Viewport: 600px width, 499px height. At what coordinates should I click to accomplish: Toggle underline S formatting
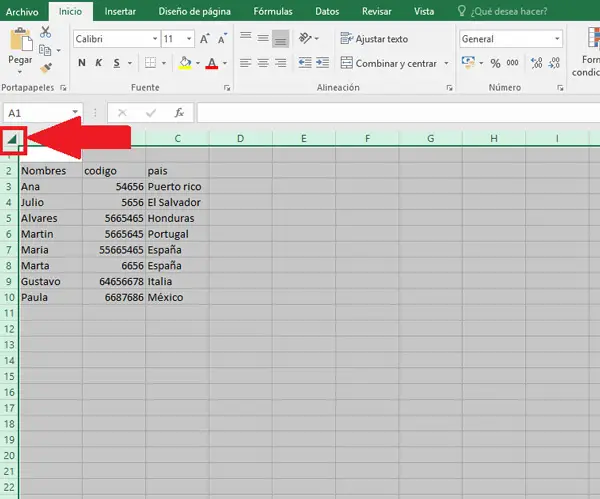117,63
